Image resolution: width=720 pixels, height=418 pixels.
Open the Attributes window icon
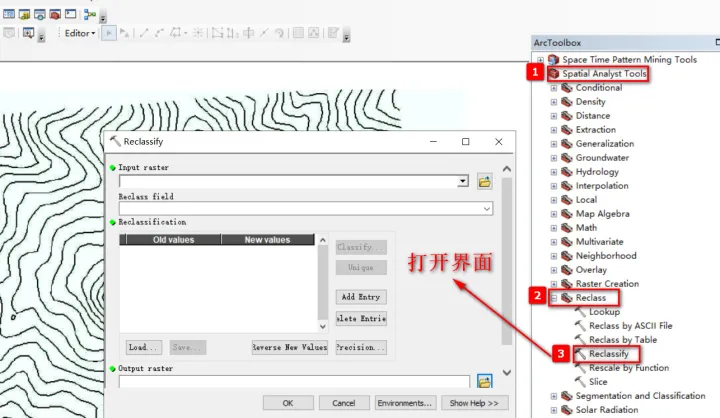pyautogui.click(x=298, y=33)
